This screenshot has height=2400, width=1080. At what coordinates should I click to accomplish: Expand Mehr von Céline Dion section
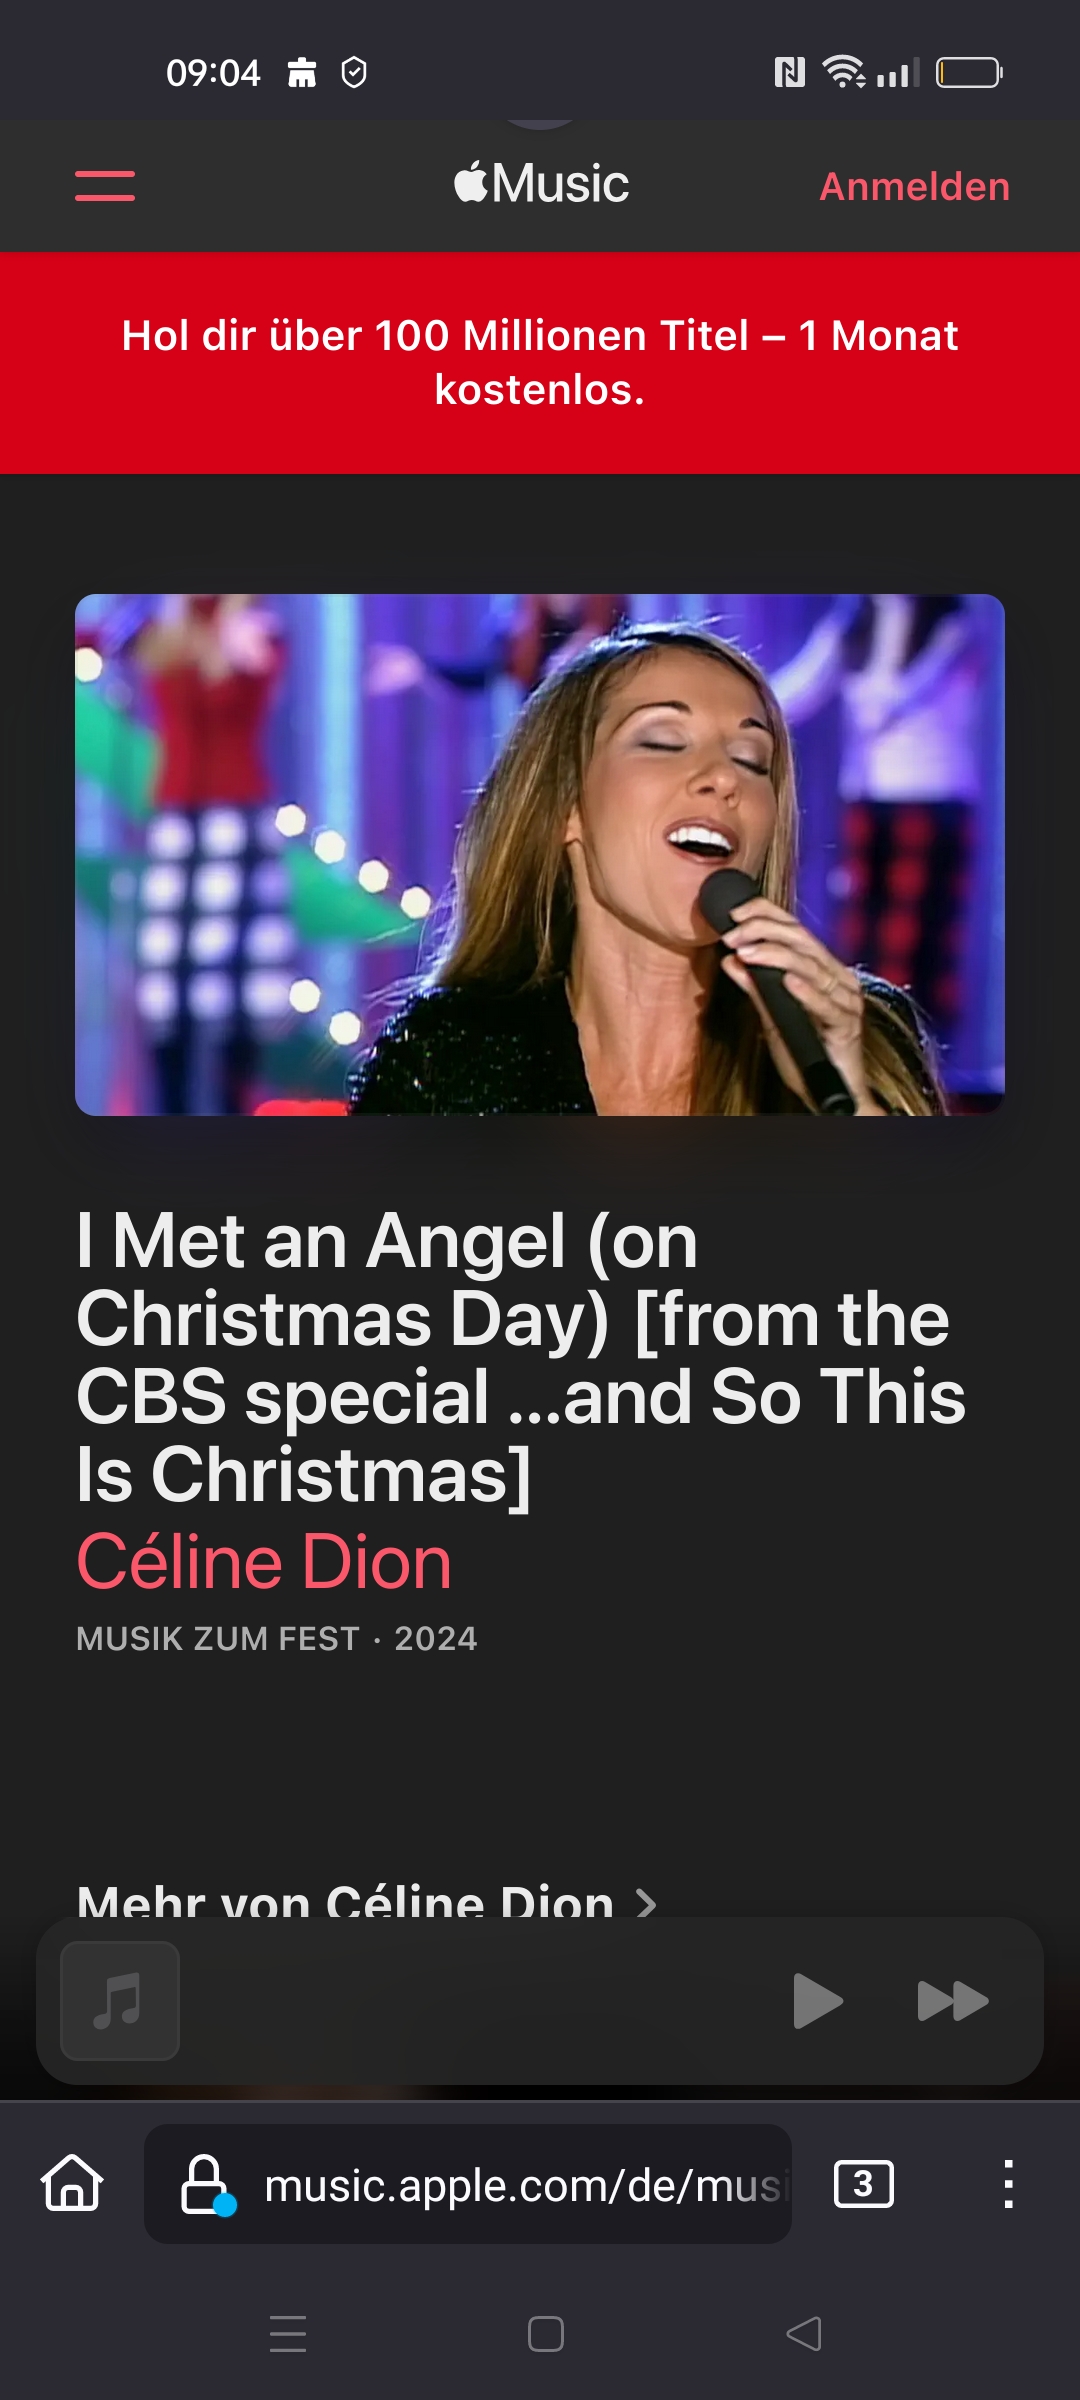click(366, 1900)
